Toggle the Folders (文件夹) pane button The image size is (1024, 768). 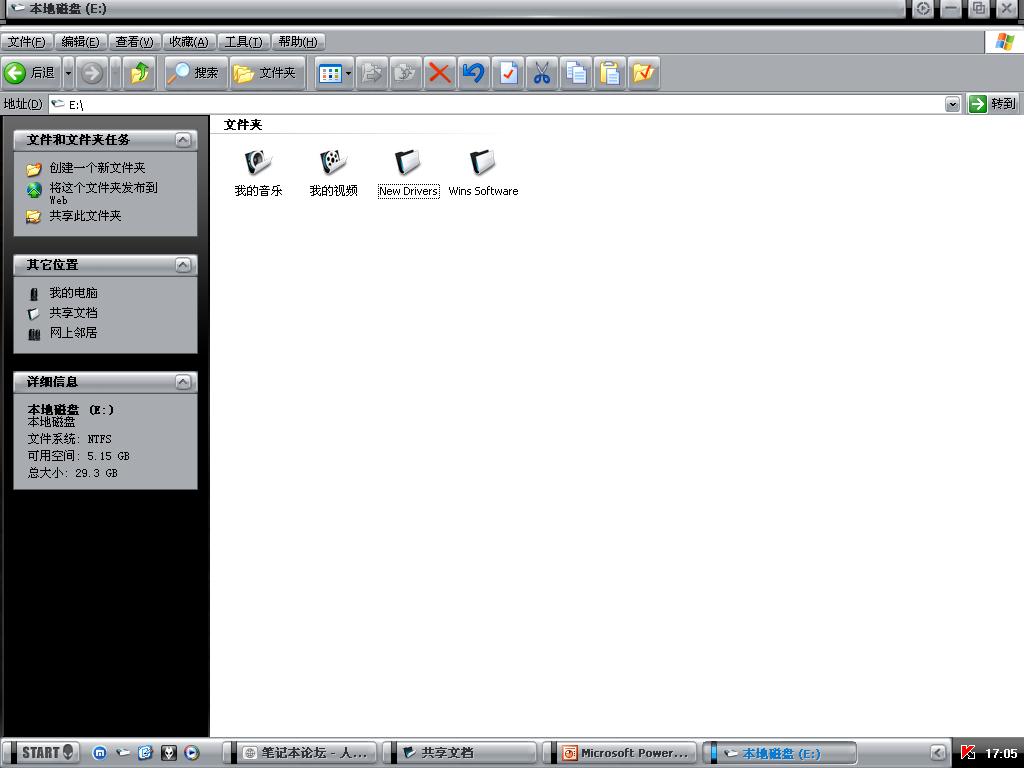[266, 72]
